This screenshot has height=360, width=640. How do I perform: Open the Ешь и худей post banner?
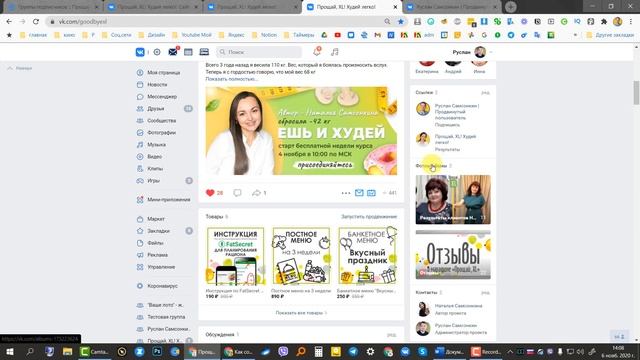click(301, 131)
